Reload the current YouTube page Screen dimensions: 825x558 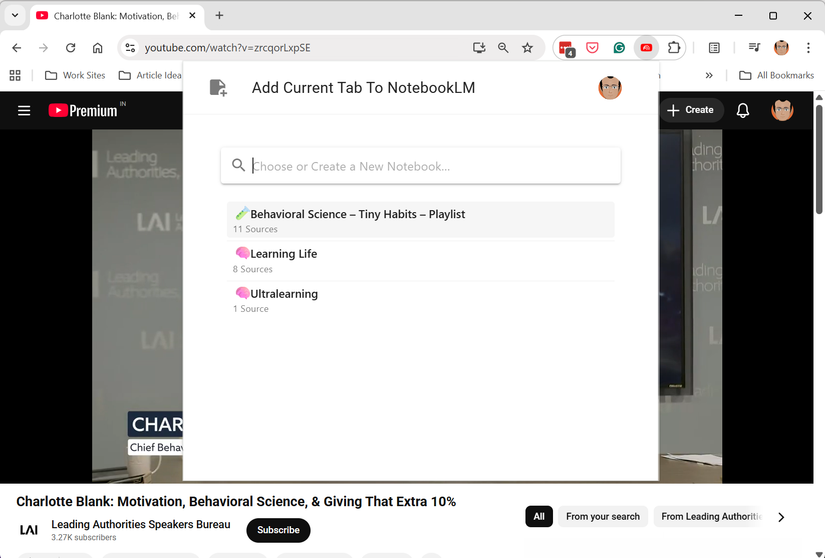tap(71, 48)
